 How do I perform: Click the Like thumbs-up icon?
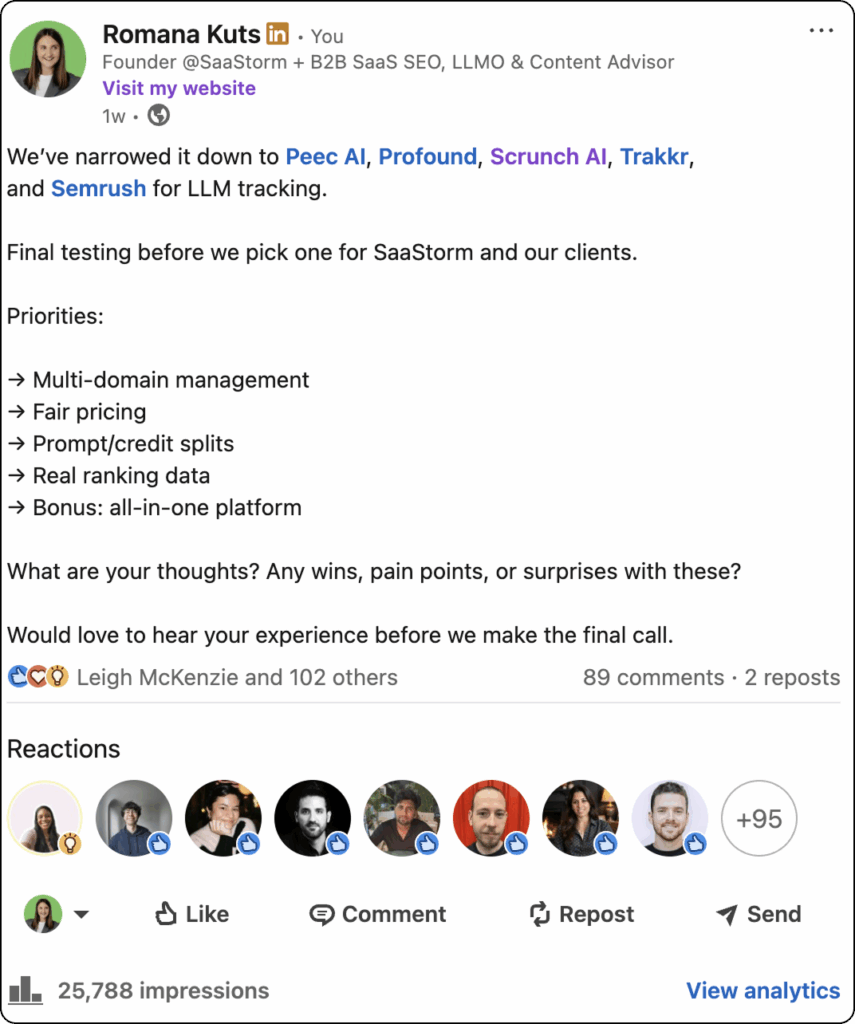[x=166, y=914]
